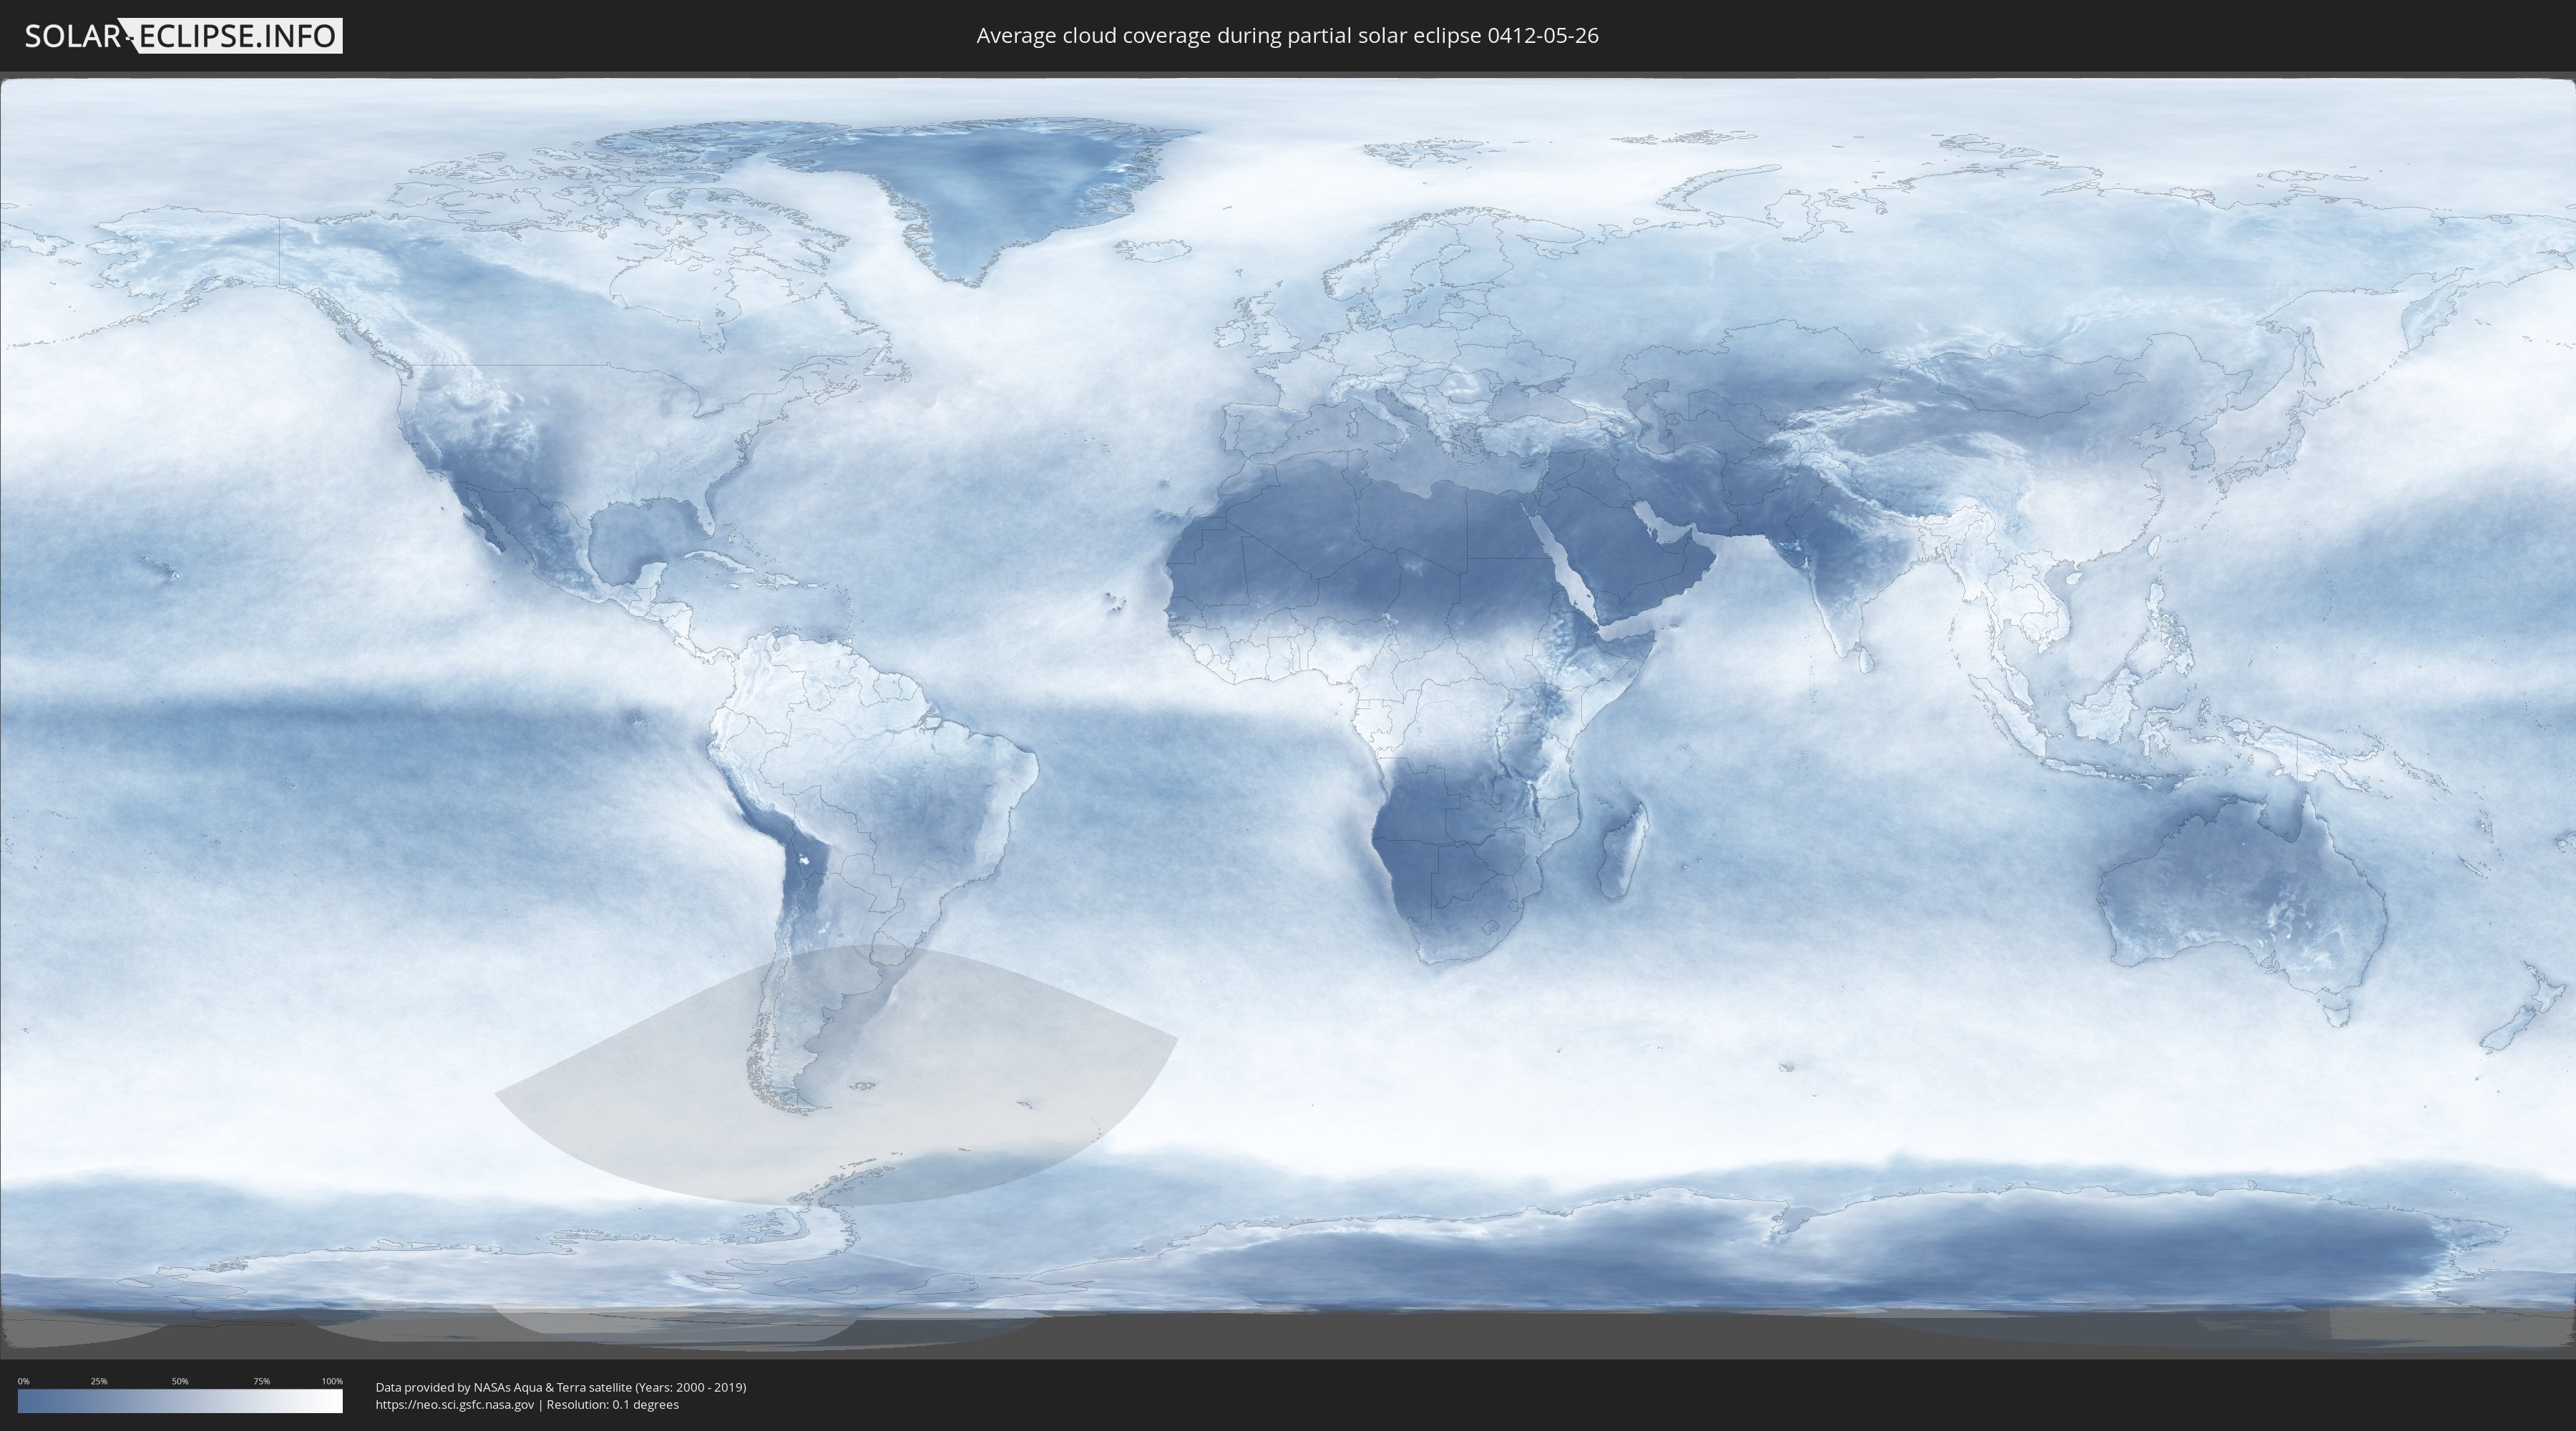Click the 0% legend label
Screen dimensions: 2576x1431
coord(23,1381)
